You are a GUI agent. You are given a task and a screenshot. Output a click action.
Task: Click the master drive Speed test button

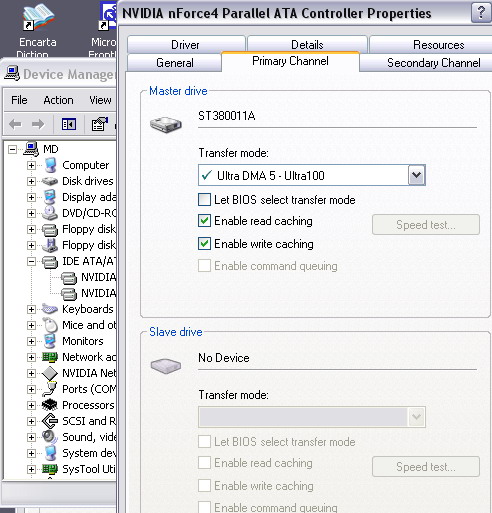tap(426, 225)
